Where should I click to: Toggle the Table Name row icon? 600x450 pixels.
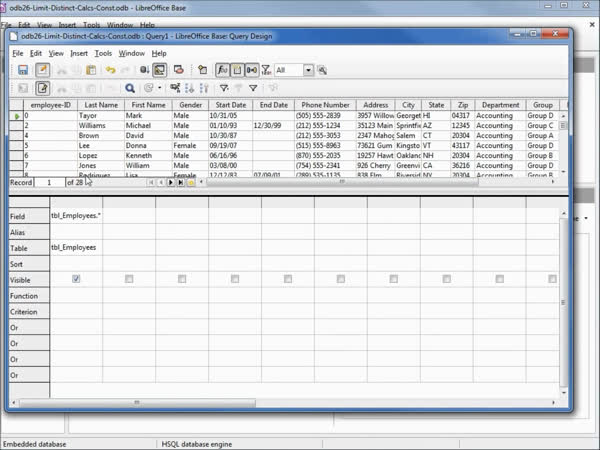(237, 70)
